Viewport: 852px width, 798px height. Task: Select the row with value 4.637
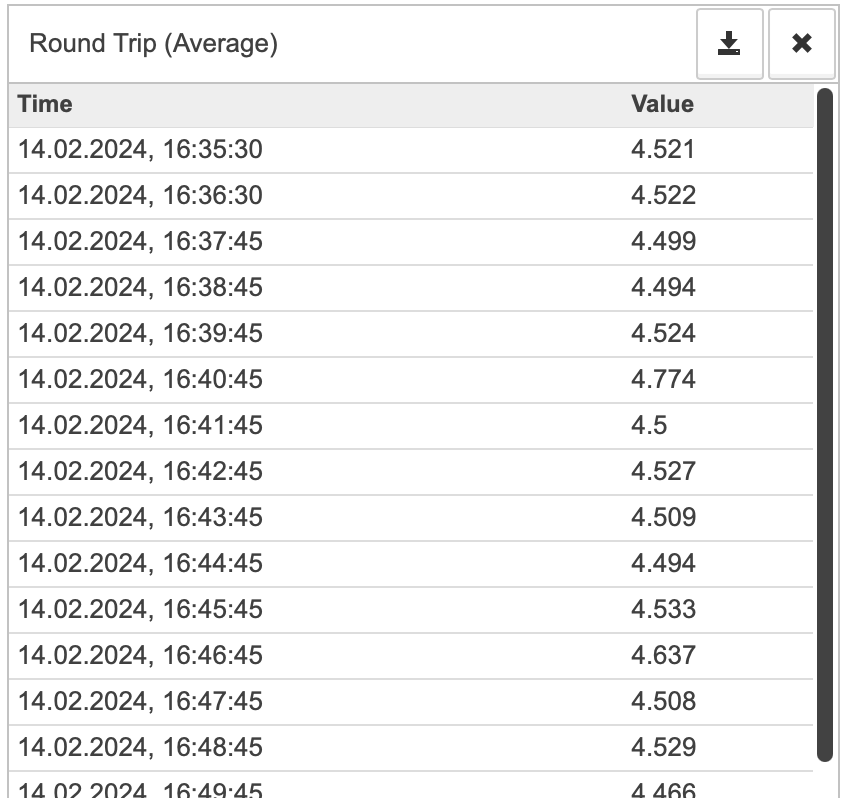click(x=411, y=655)
